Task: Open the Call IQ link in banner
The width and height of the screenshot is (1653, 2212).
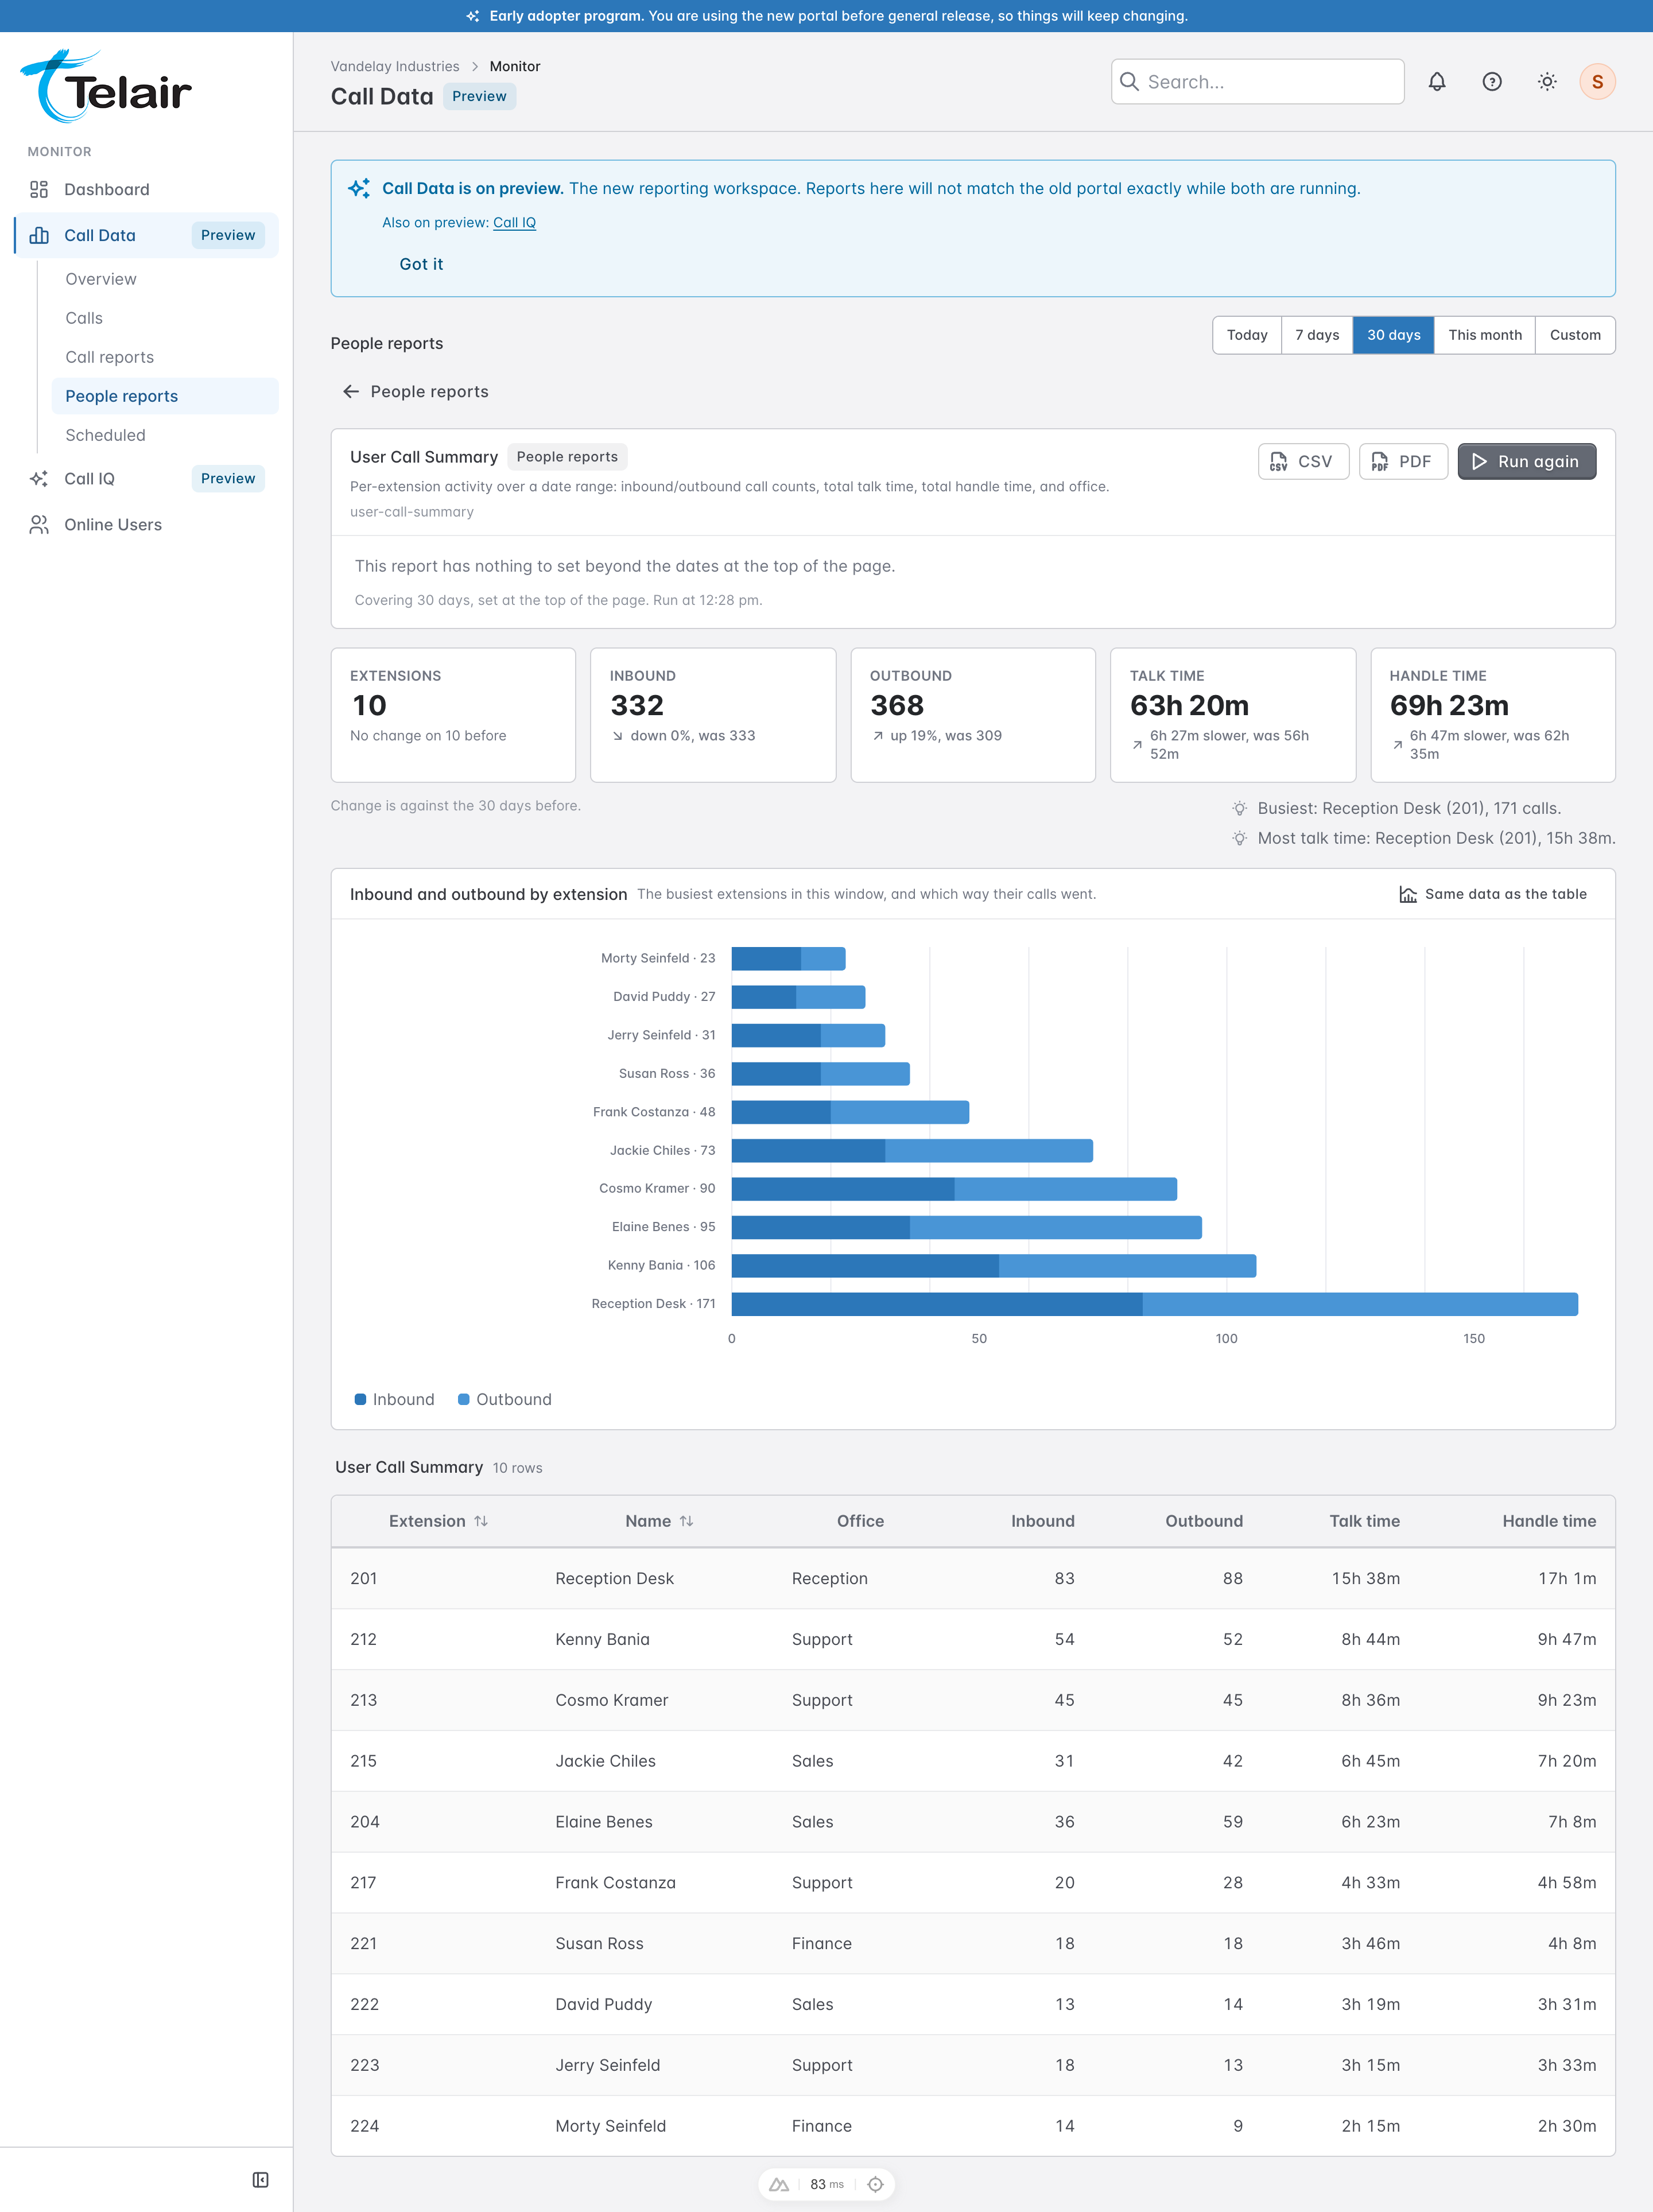Action: 514,223
